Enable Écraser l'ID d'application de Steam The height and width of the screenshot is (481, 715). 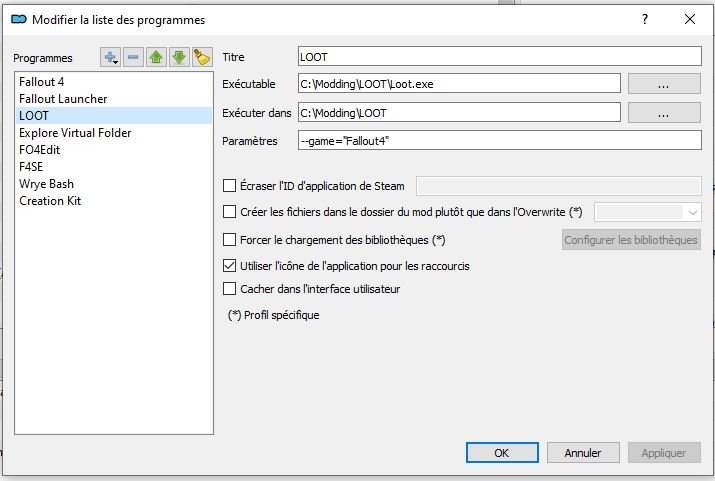[230, 186]
